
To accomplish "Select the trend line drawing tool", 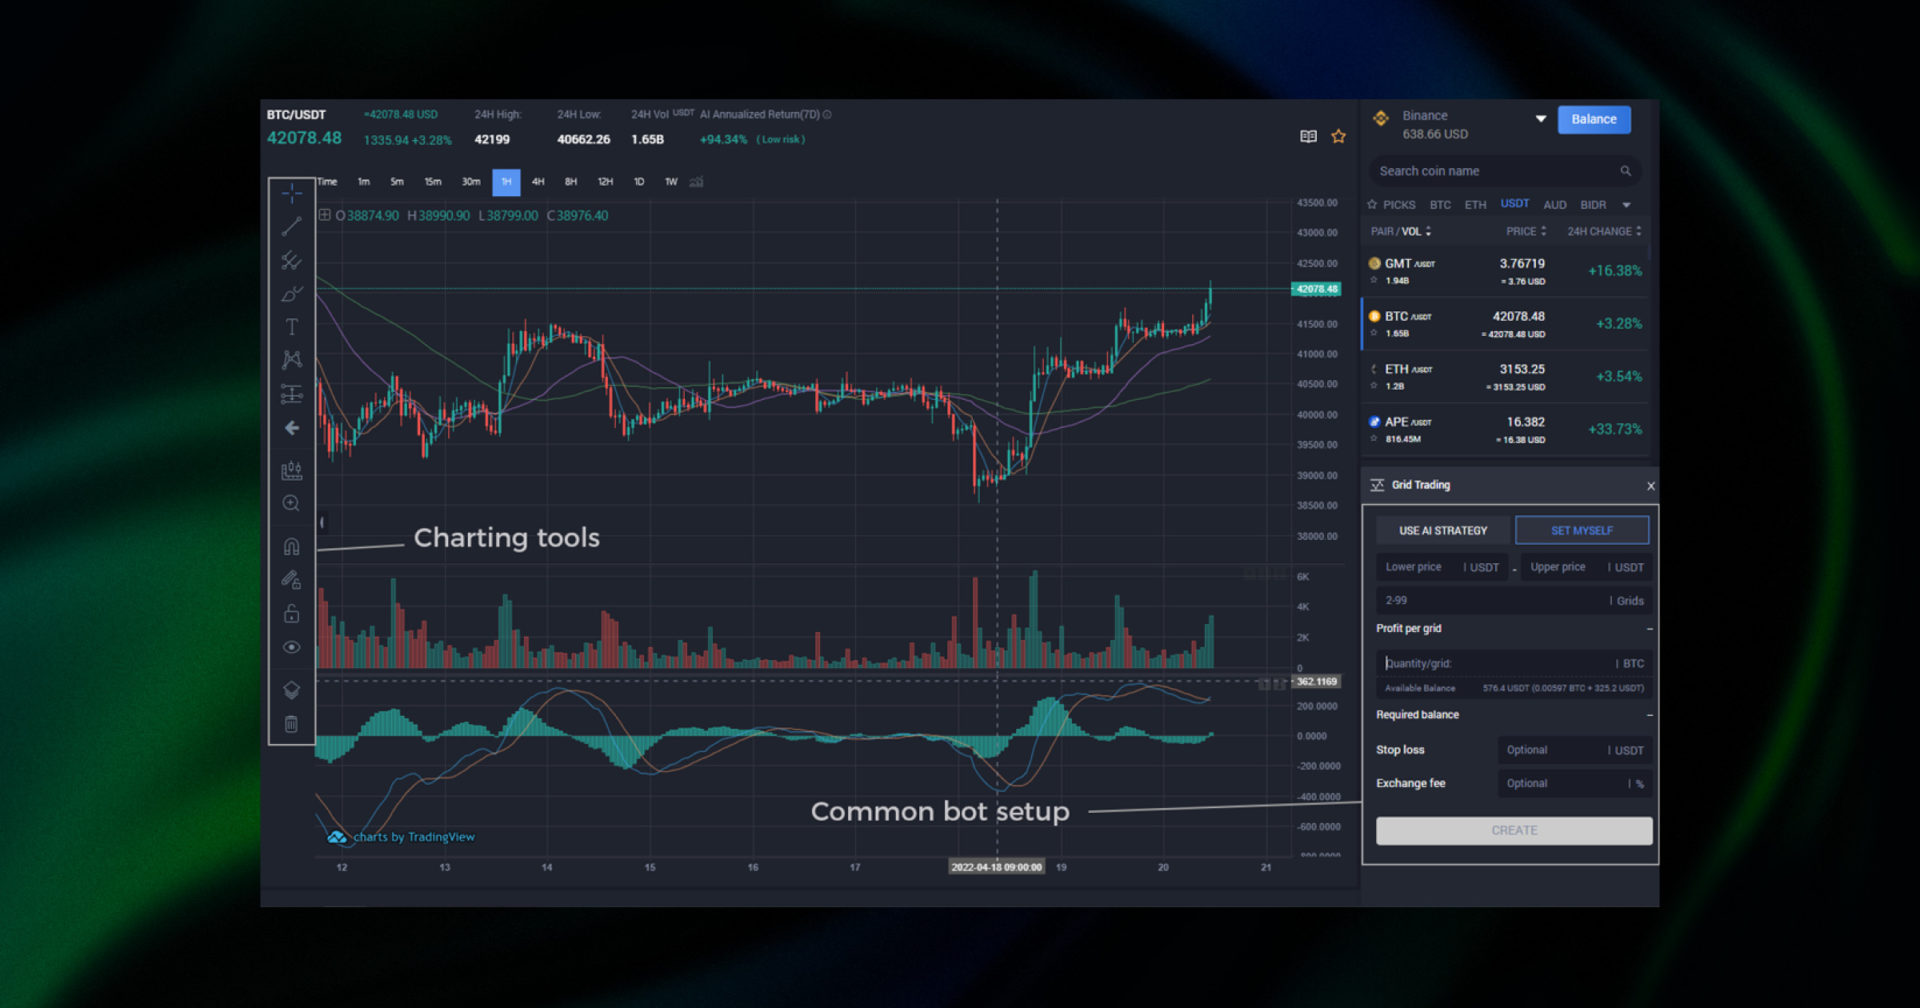I will click(291, 227).
